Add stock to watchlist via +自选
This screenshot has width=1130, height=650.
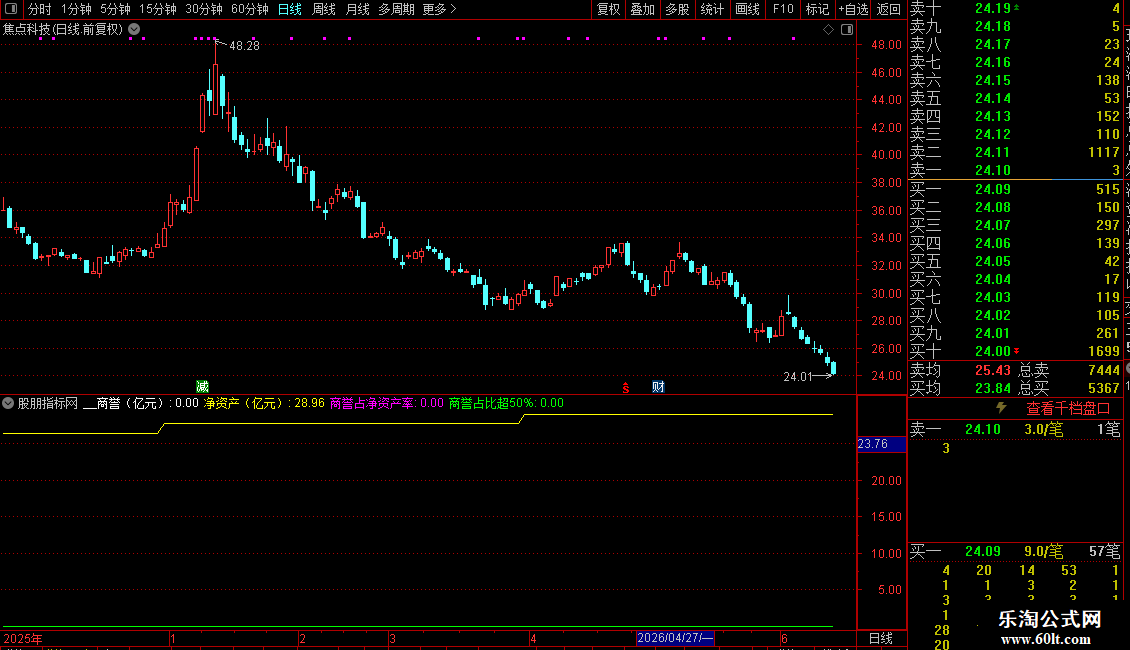click(x=854, y=9)
